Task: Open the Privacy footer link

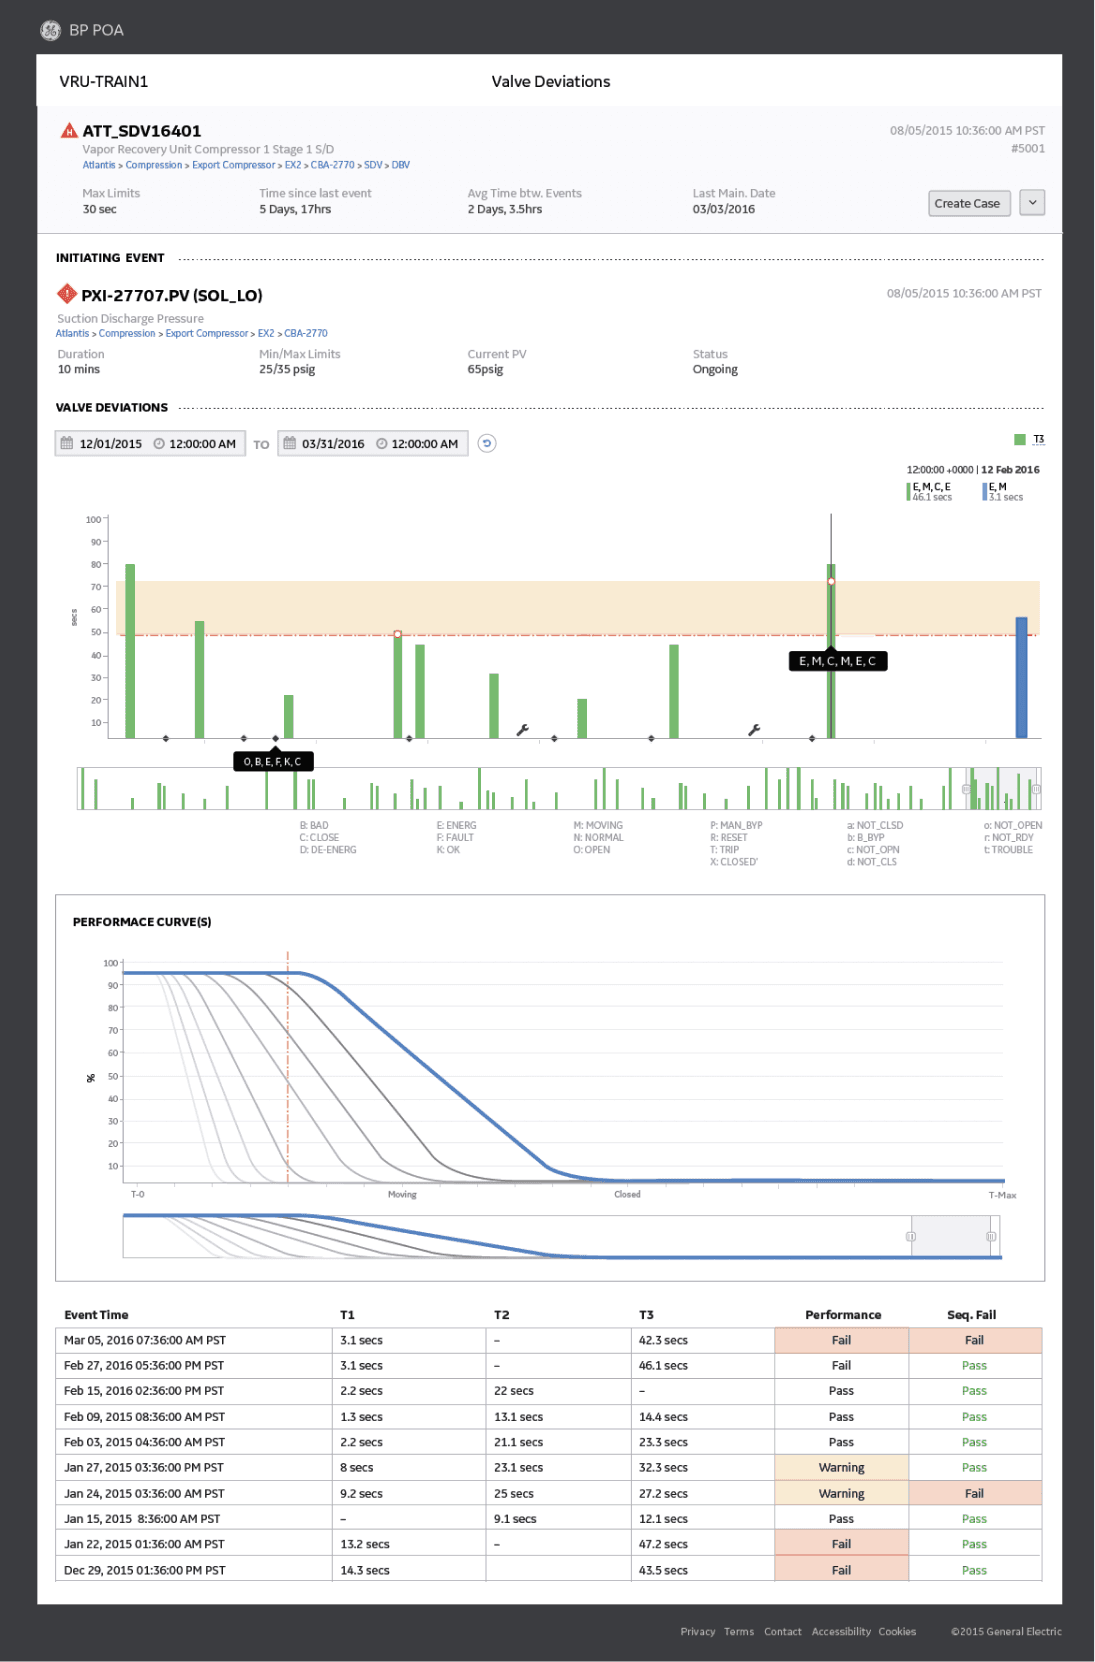Action: point(698,1631)
